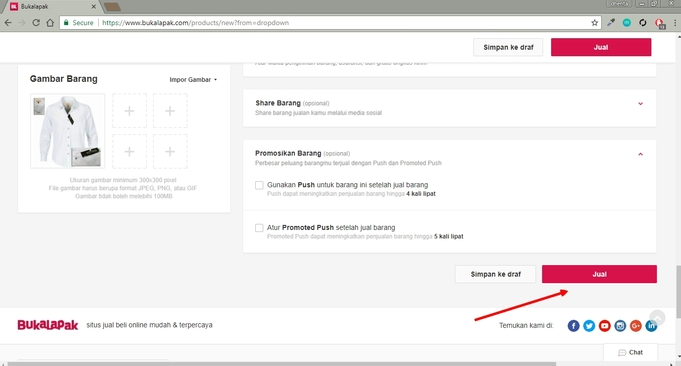Click the top Simpan ke draf button
Image resolution: width=681 pixels, height=366 pixels.
[x=508, y=47]
